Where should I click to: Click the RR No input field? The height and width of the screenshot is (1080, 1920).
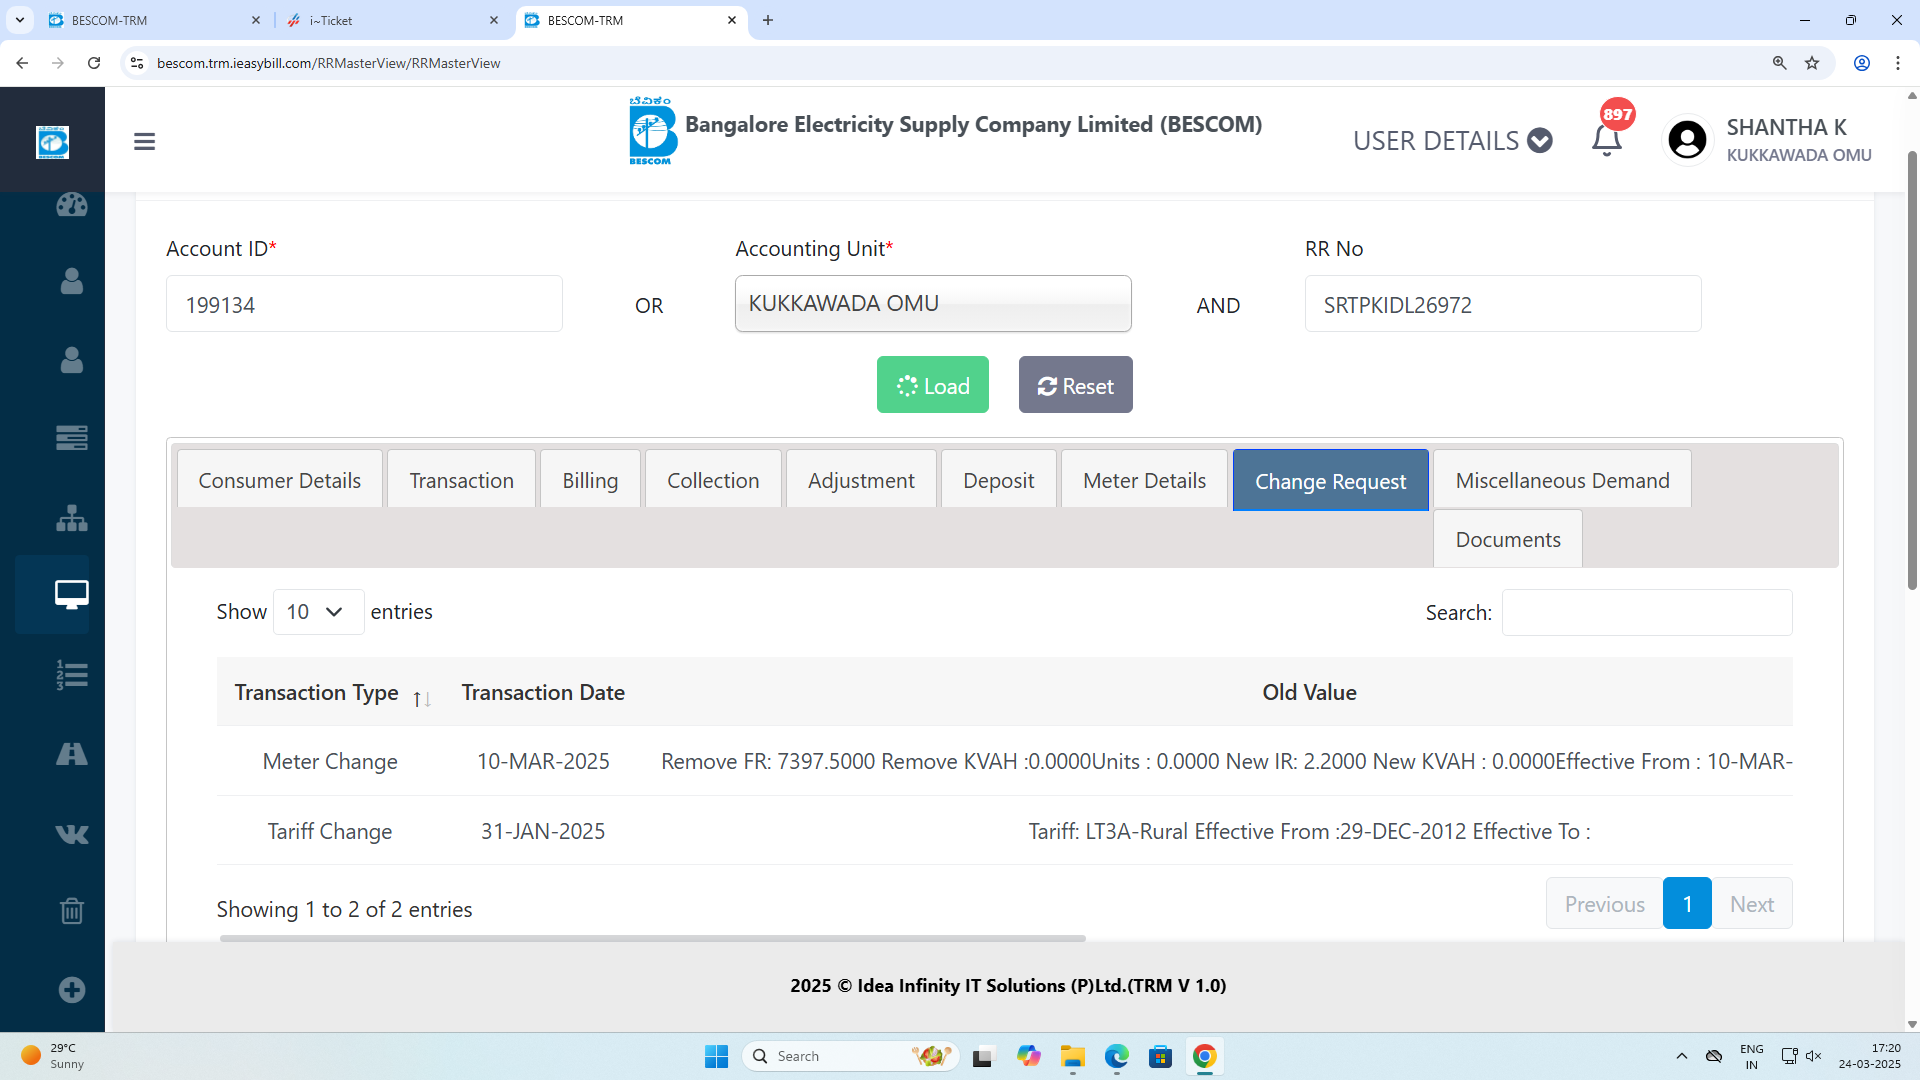[1503, 304]
